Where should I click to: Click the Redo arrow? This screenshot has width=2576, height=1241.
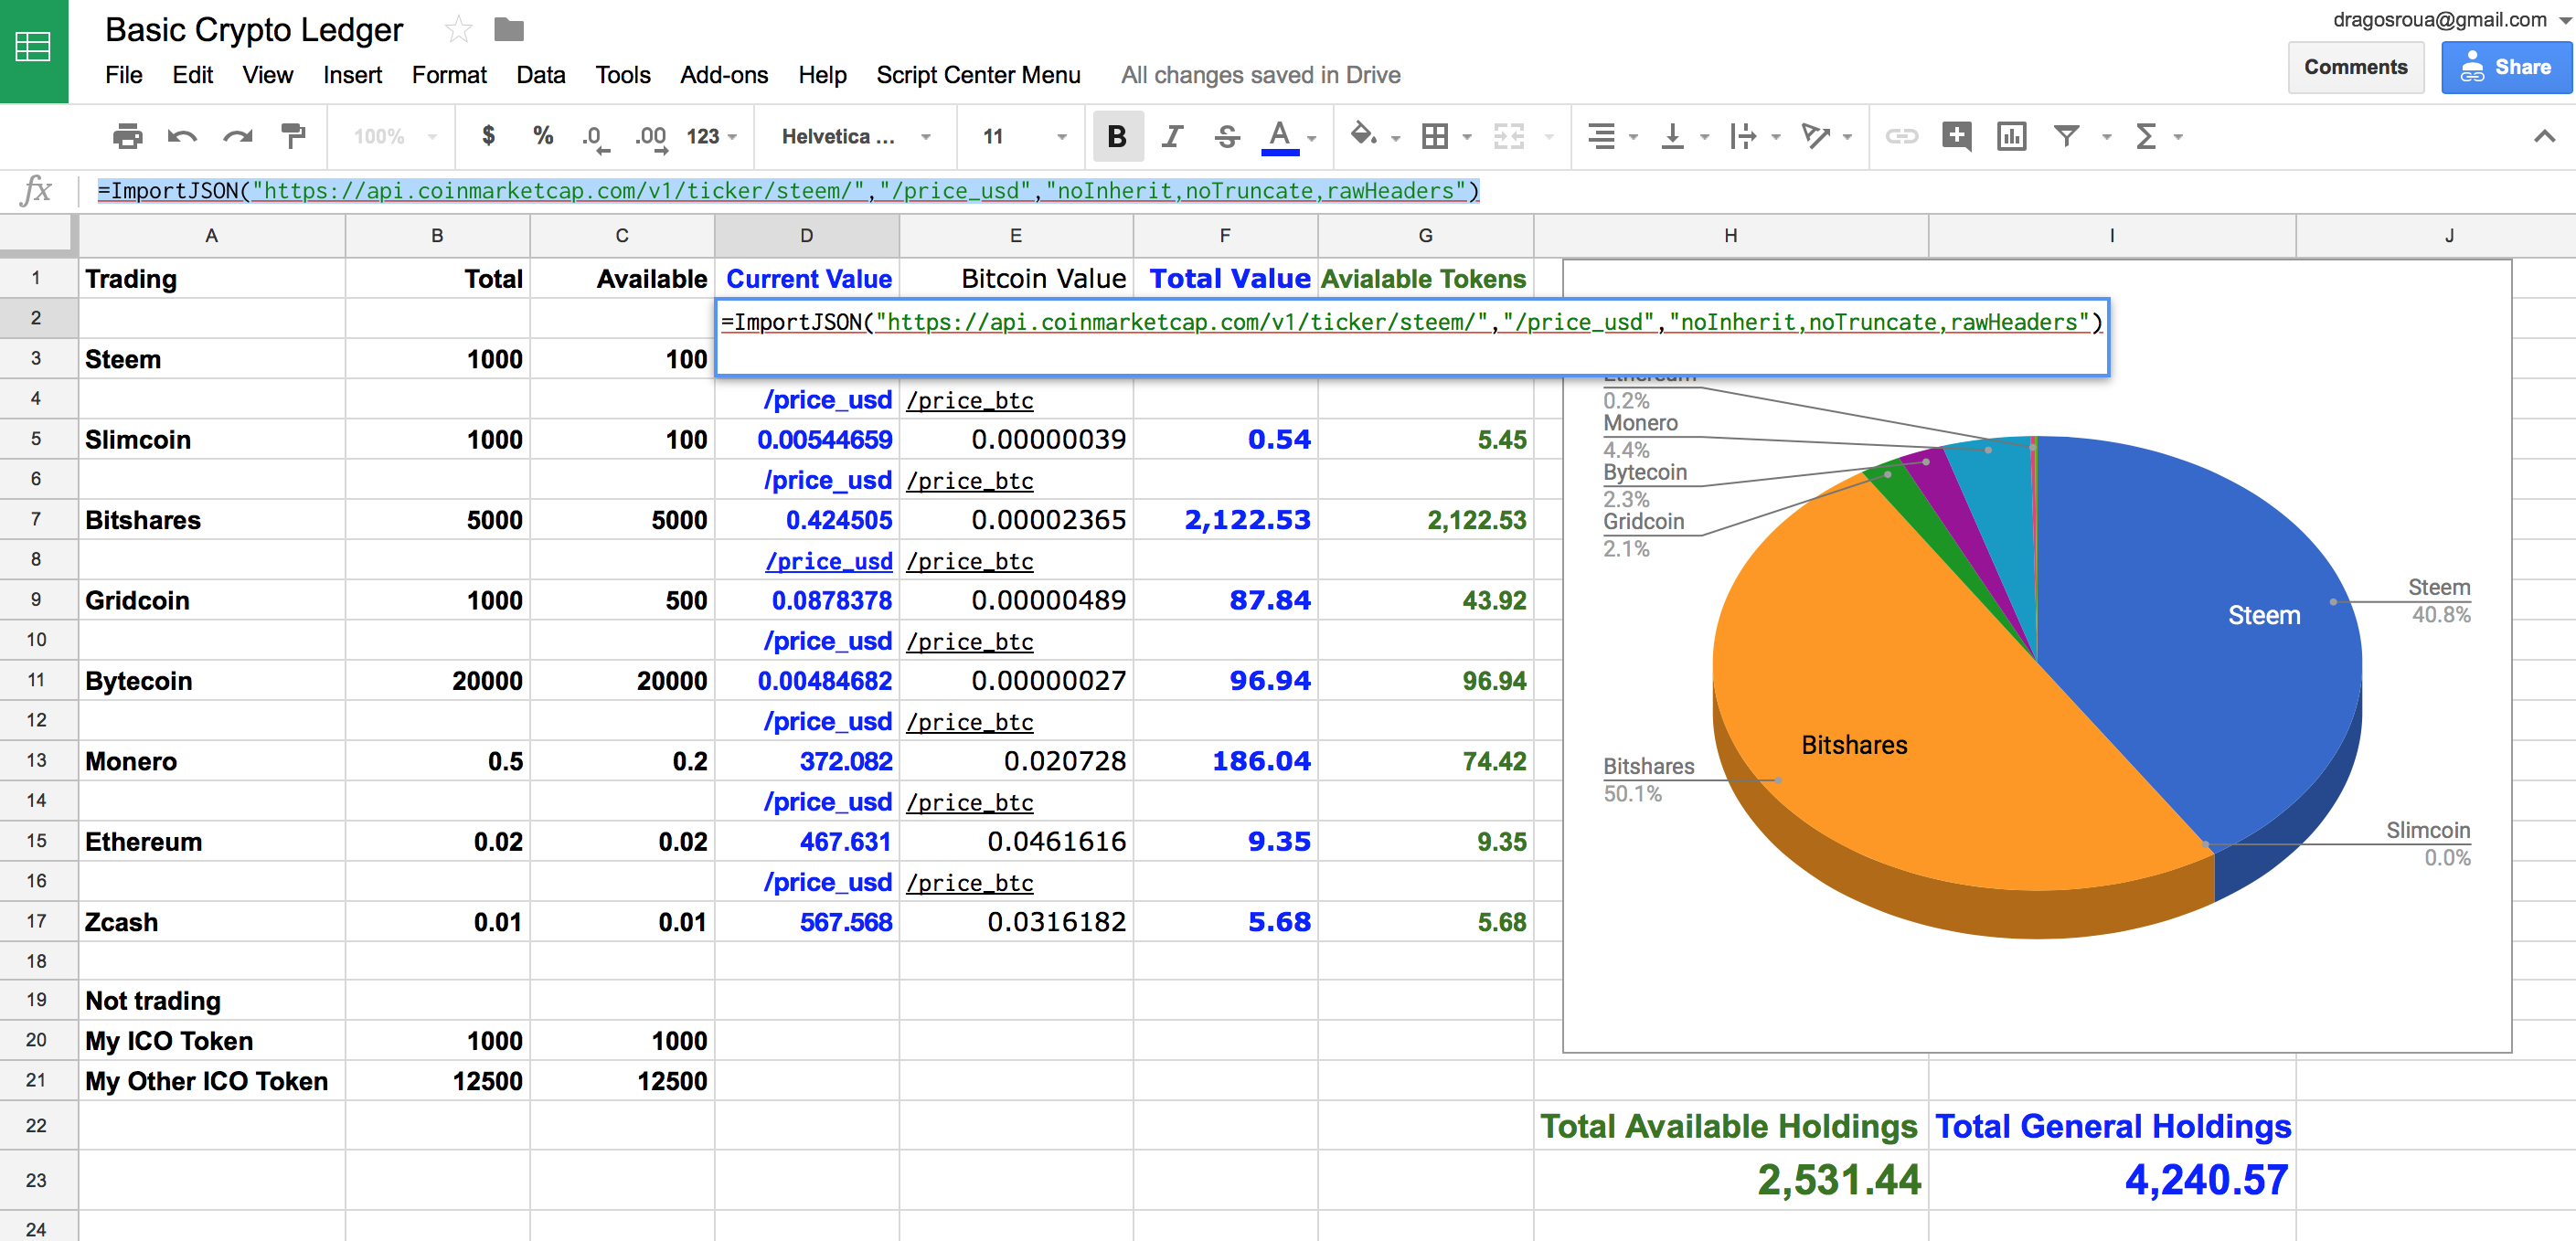238,136
